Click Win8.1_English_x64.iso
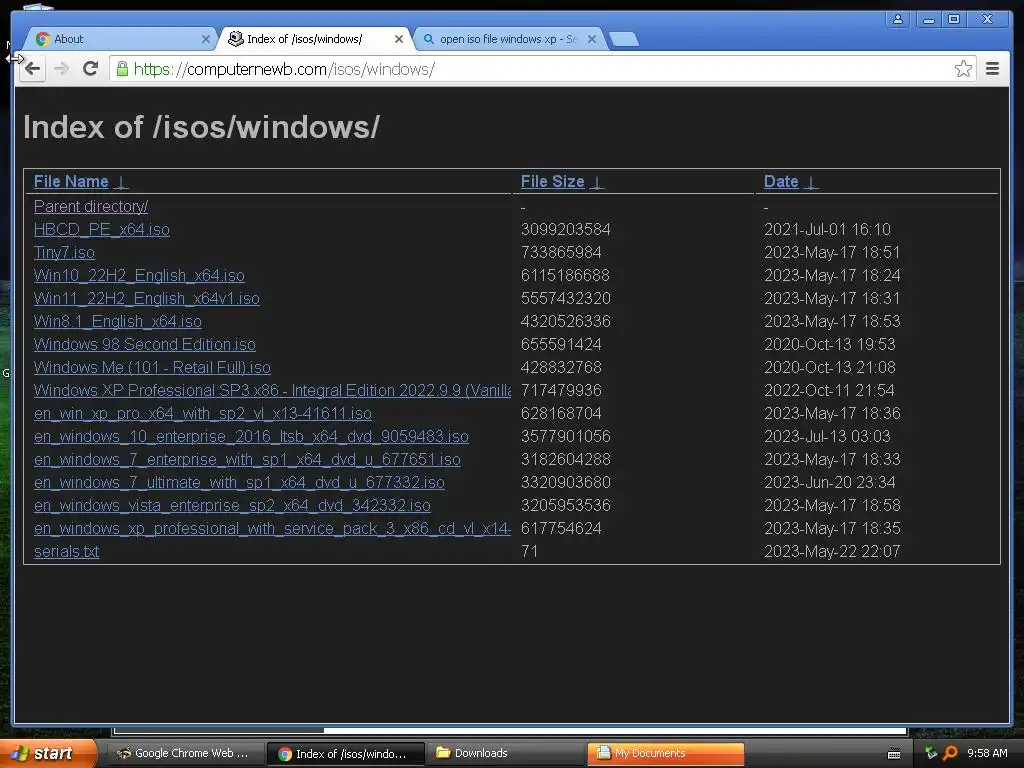This screenshot has width=1024, height=768. point(118,321)
